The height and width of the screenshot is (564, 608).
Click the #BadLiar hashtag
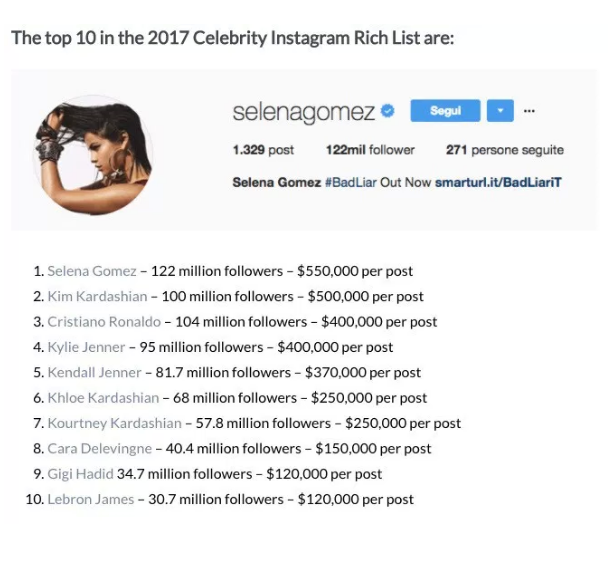click(351, 182)
